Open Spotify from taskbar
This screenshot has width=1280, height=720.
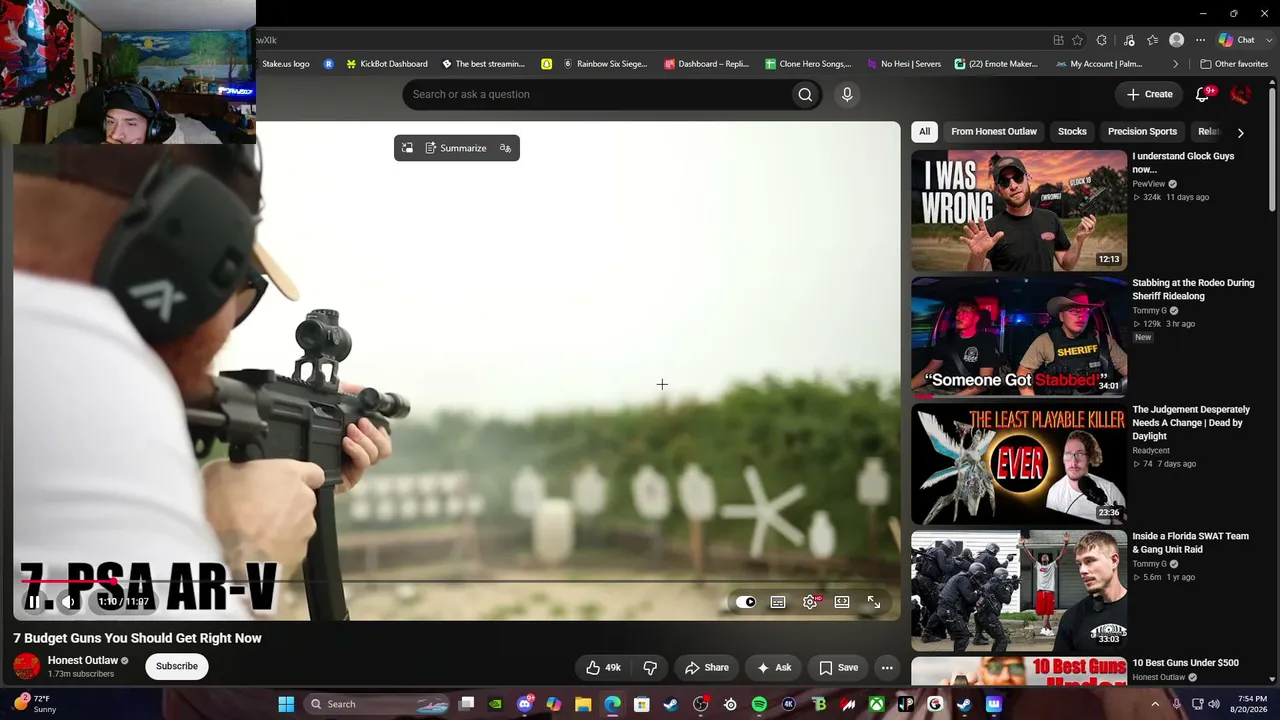click(759, 704)
